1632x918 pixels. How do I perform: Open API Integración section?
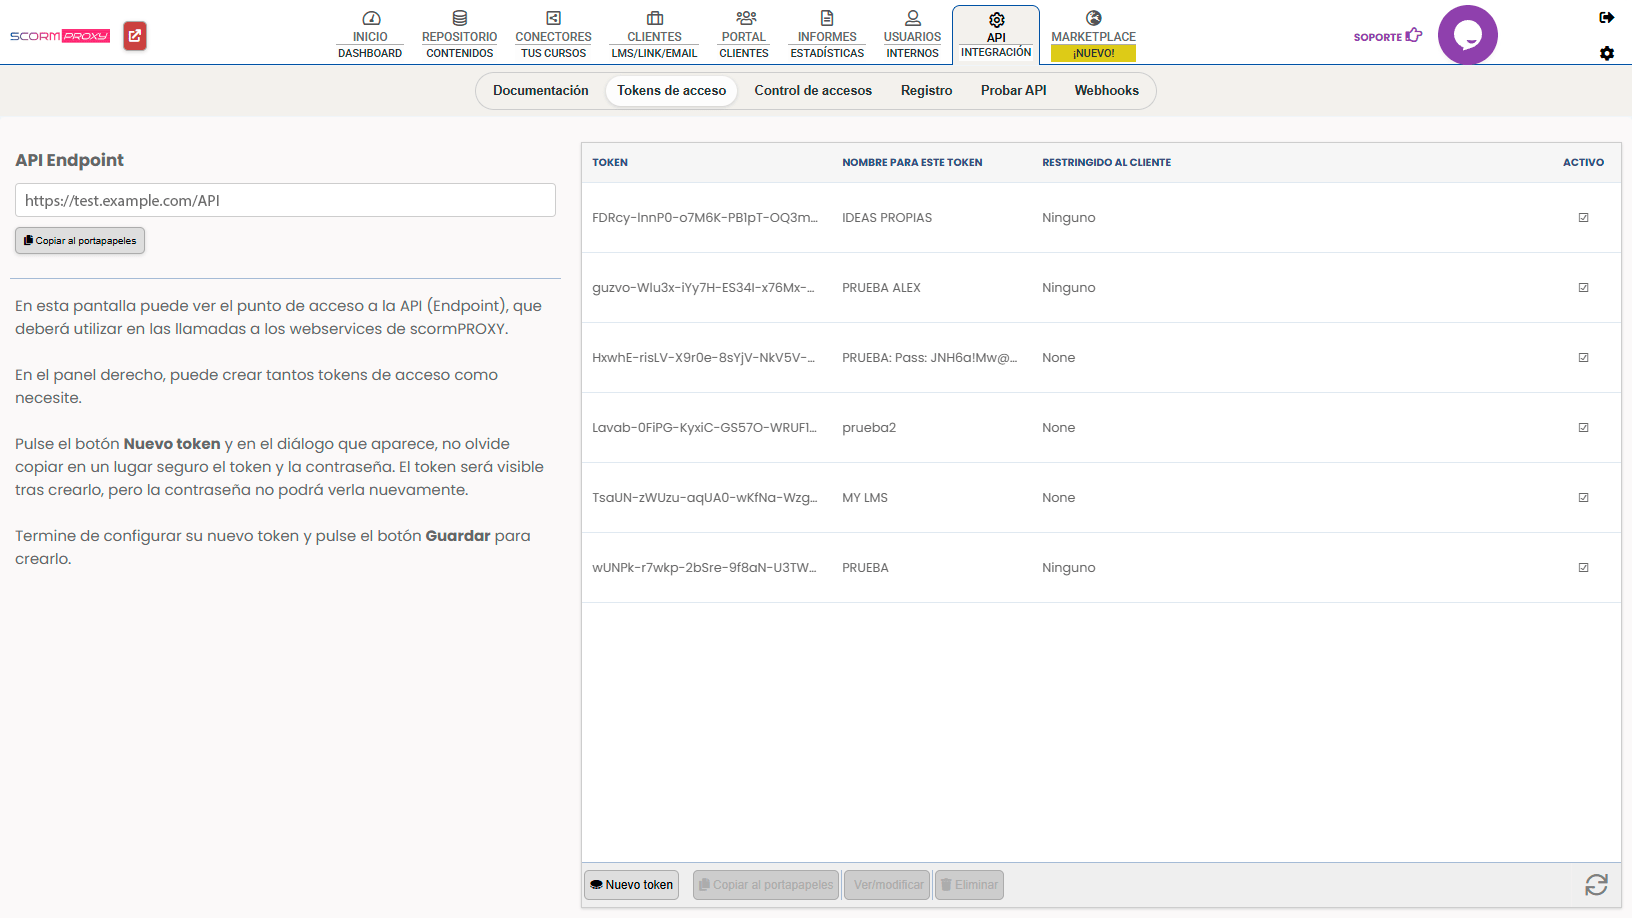pos(996,35)
